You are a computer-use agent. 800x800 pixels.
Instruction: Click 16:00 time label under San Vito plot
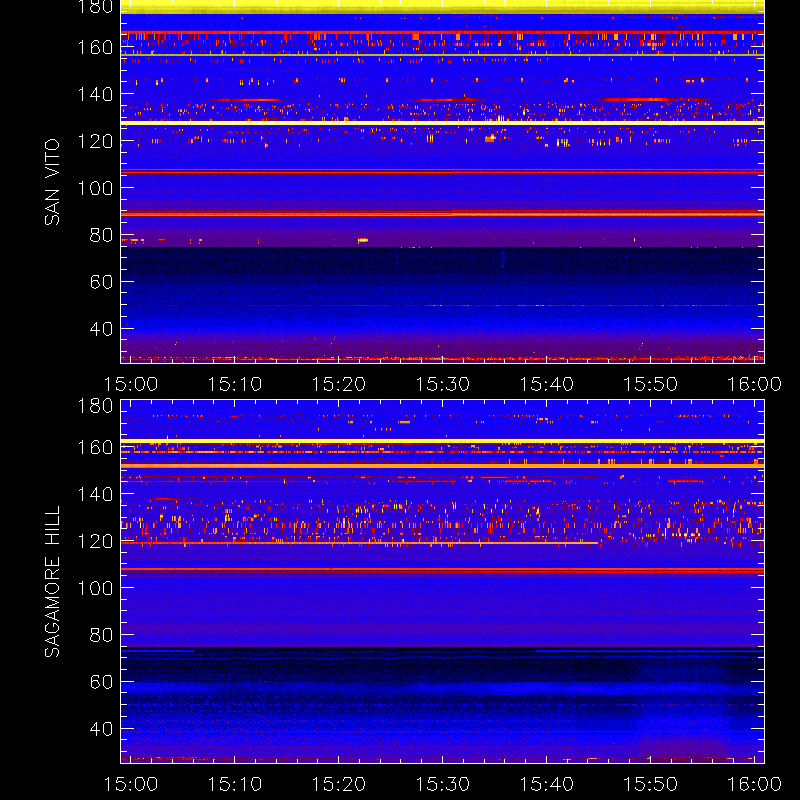coord(755,384)
